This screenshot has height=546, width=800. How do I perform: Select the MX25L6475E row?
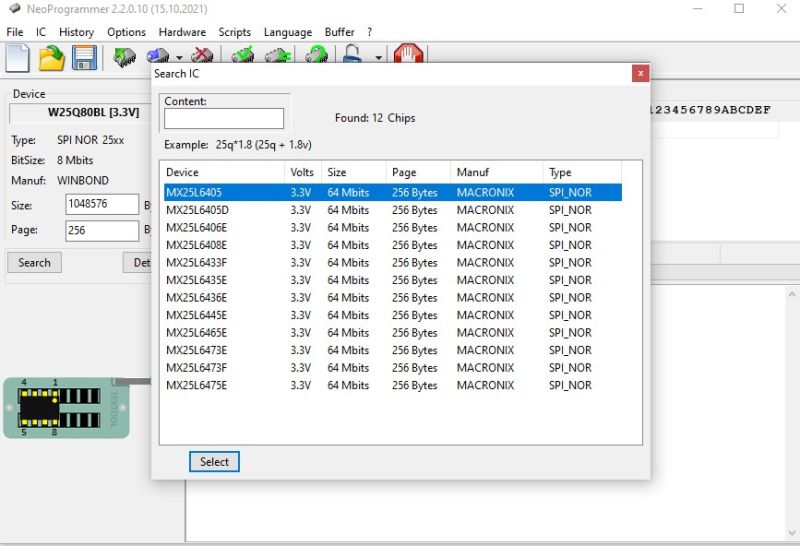[393, 385]
